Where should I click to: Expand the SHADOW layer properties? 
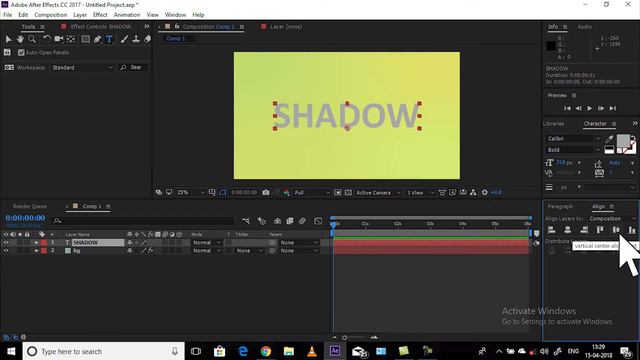36,242
